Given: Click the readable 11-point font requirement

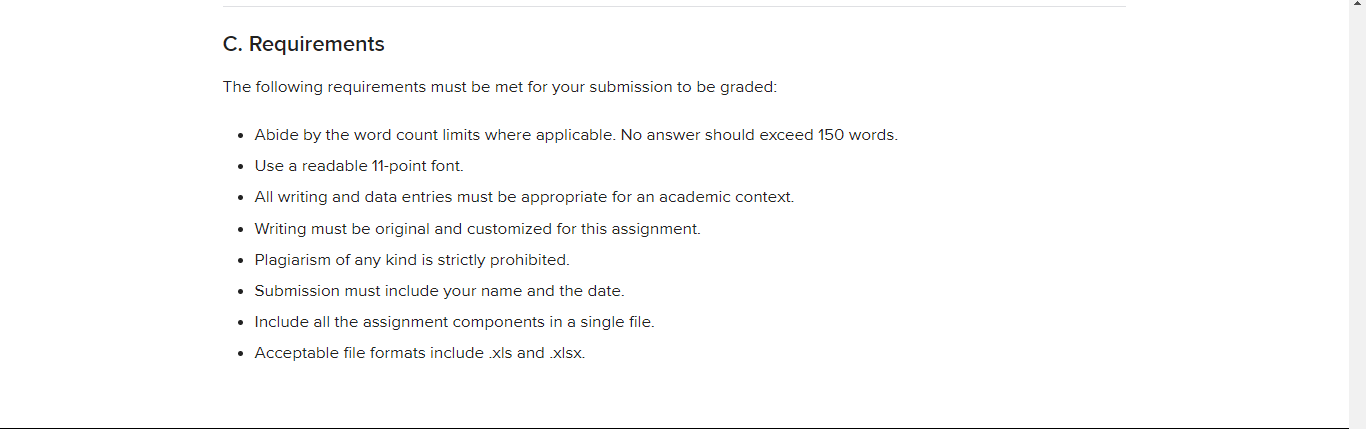Looking at the screenshot, I should tap(359, 166).
